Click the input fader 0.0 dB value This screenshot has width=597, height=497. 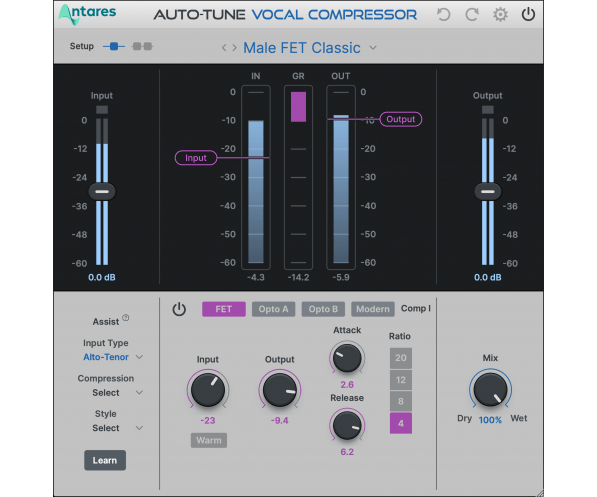click(102, 277)
